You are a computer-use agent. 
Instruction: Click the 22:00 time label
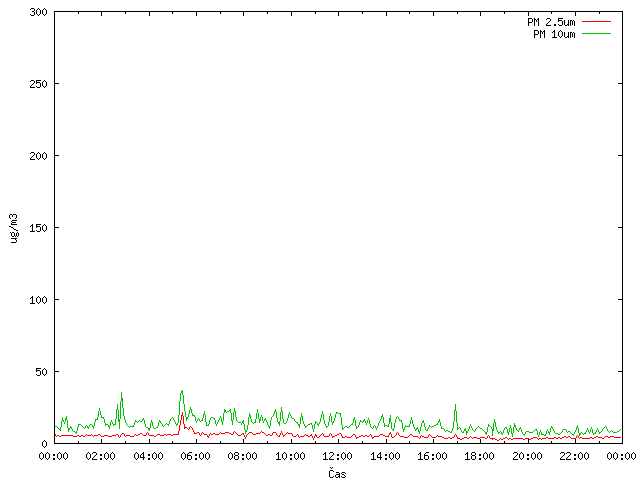click(x=574, y=456)
